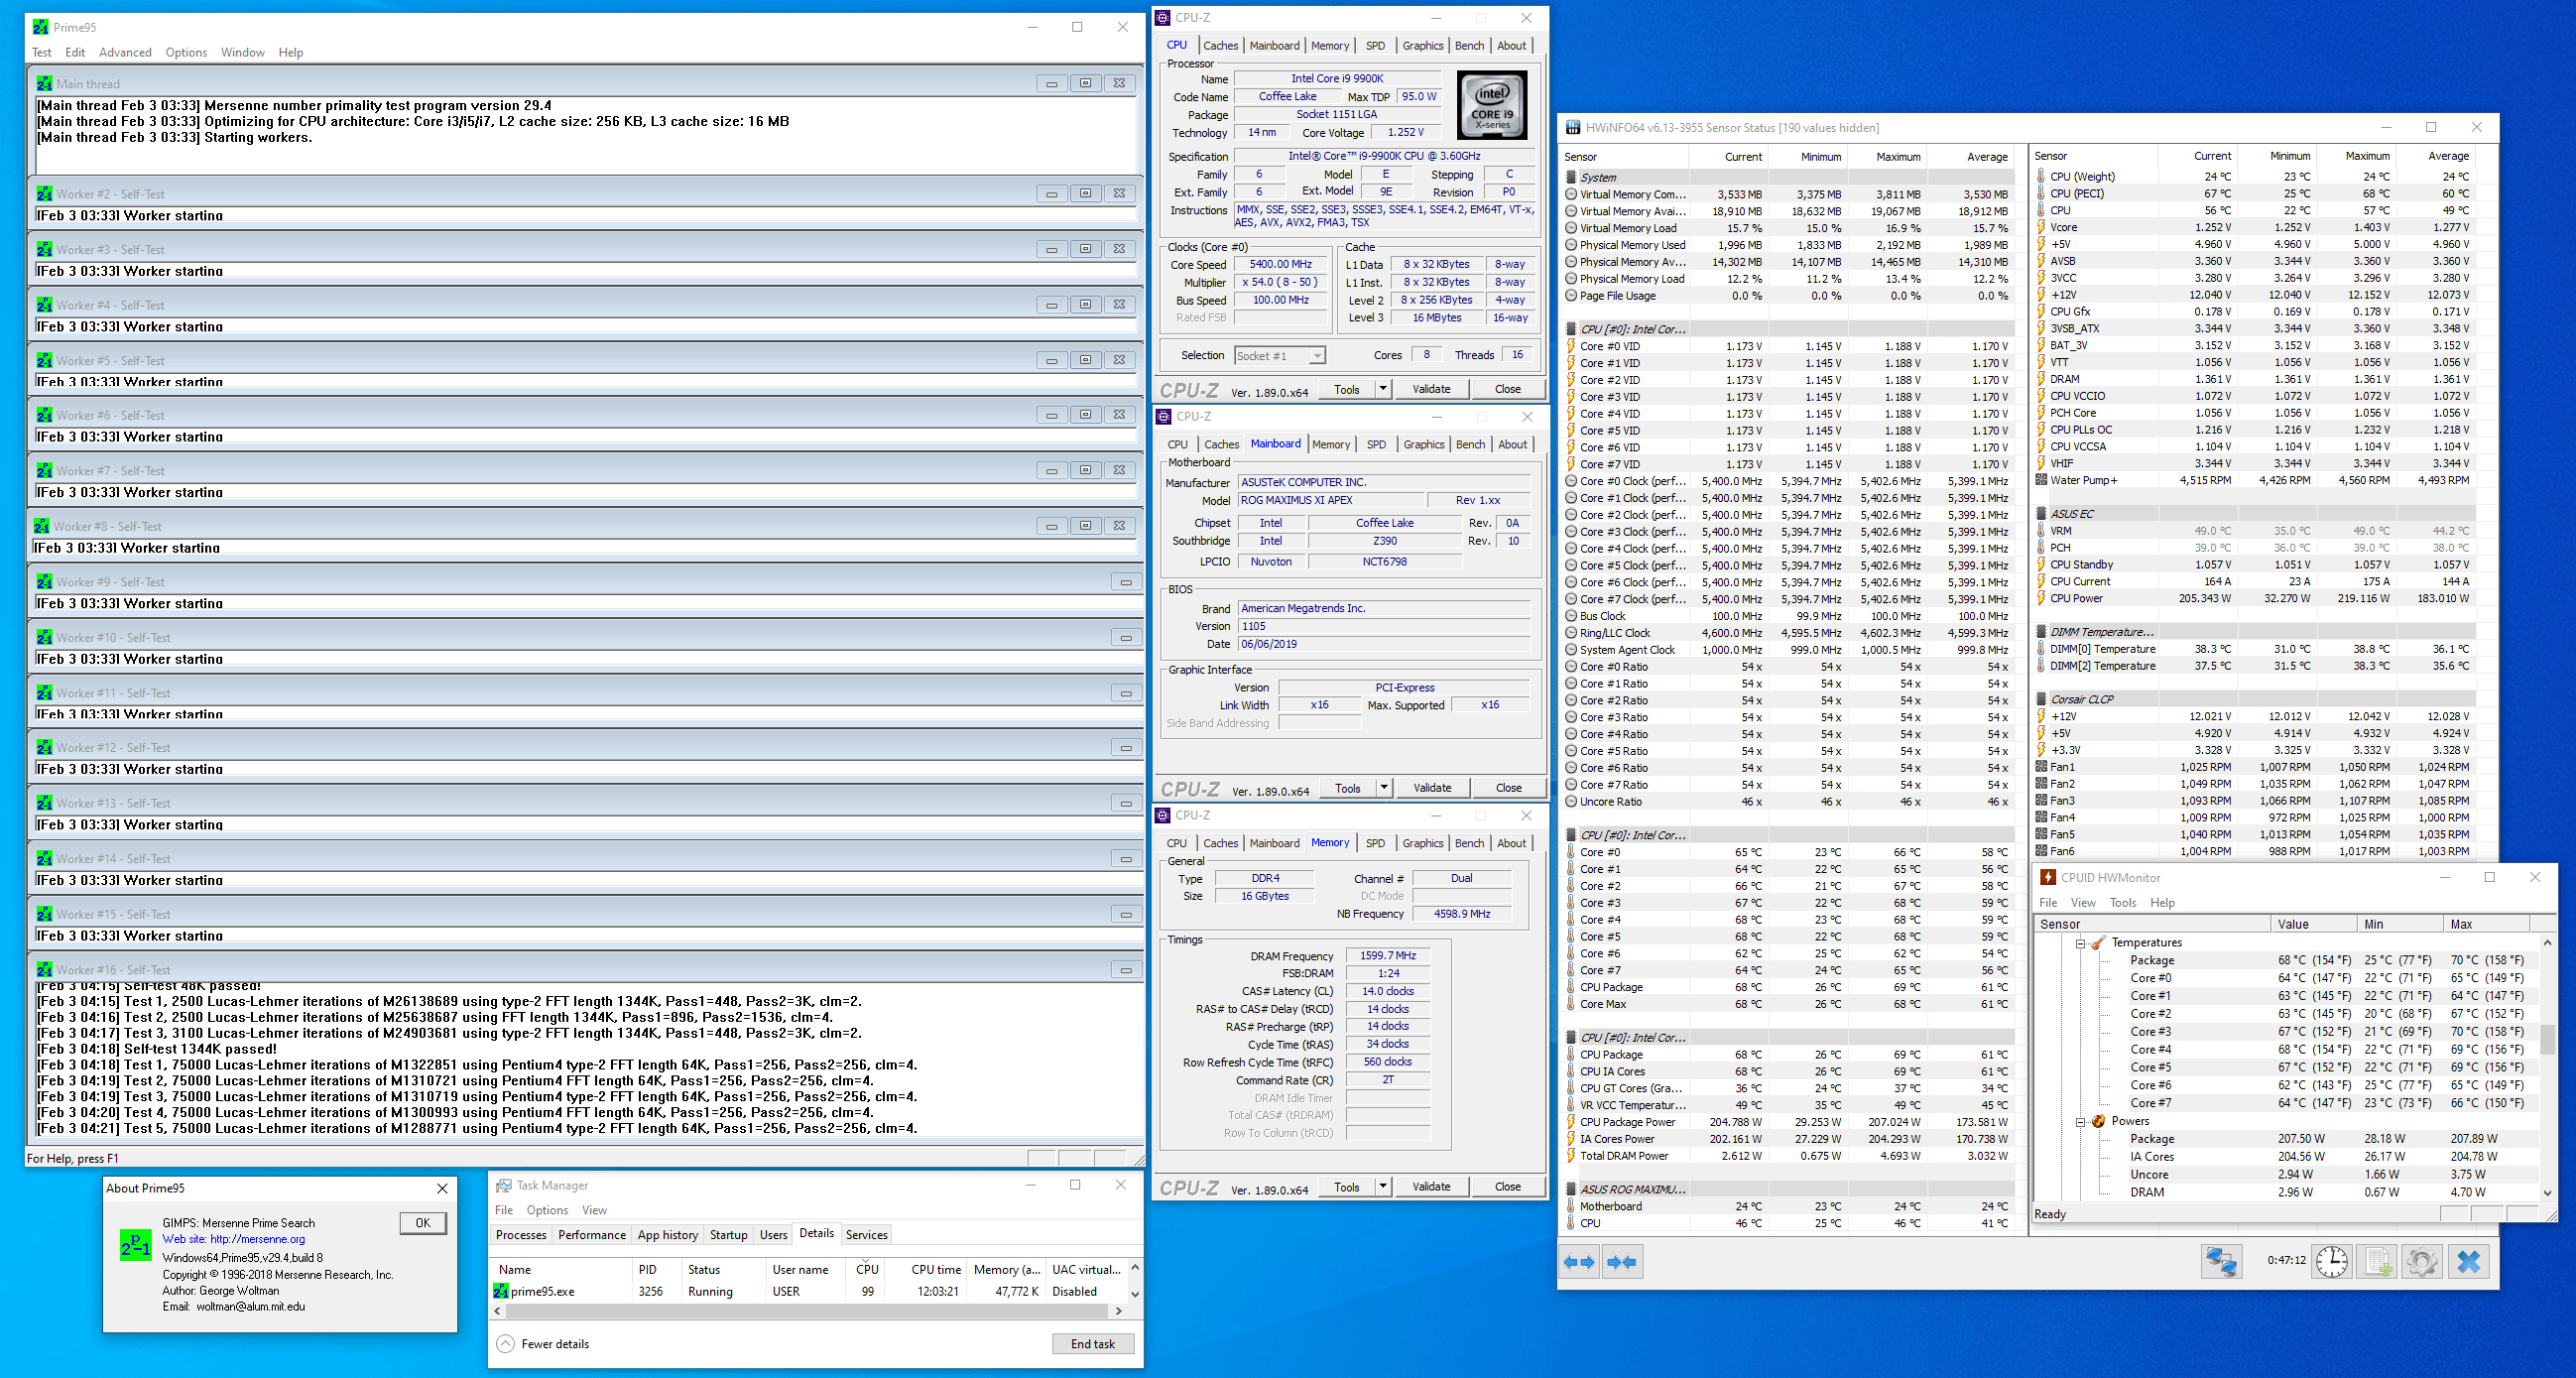The image size is (2576, 1378).
Task: Open HWiNFO network monitors icon
Action: [x=2221, y=1261]
